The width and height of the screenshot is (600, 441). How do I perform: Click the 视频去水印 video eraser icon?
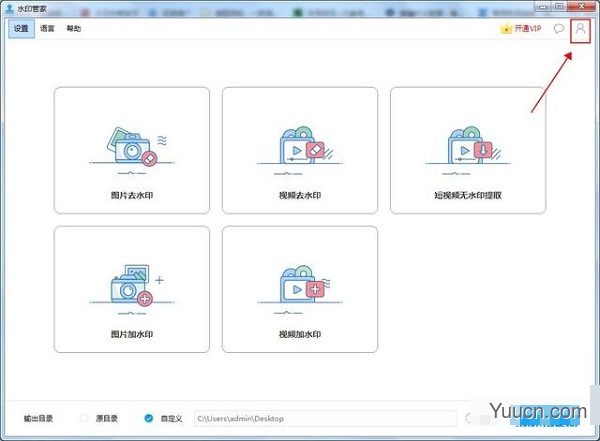click(x=300, y=151)
